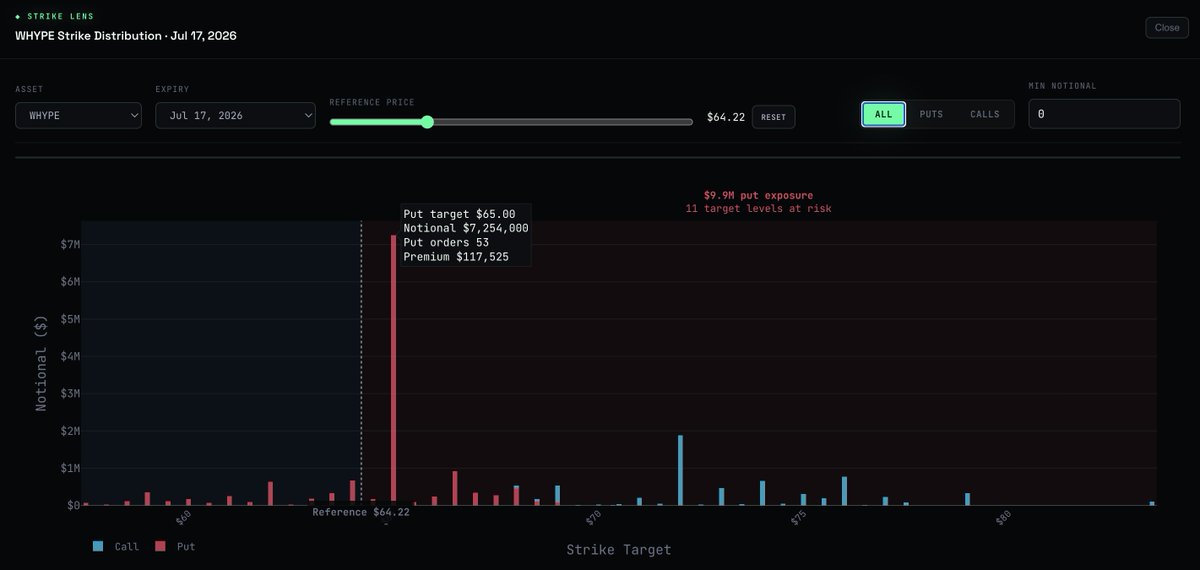Screen dimensions: 1200x570
Task: Click the STRIKE LENS header label
Action: coord(59,17)
